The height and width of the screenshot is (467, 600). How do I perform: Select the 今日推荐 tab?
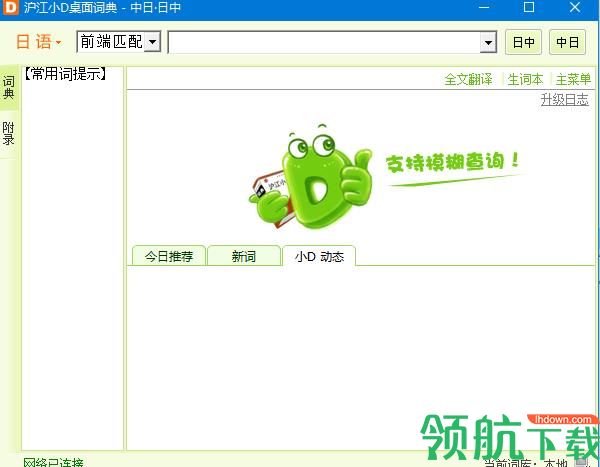(169, 256)
